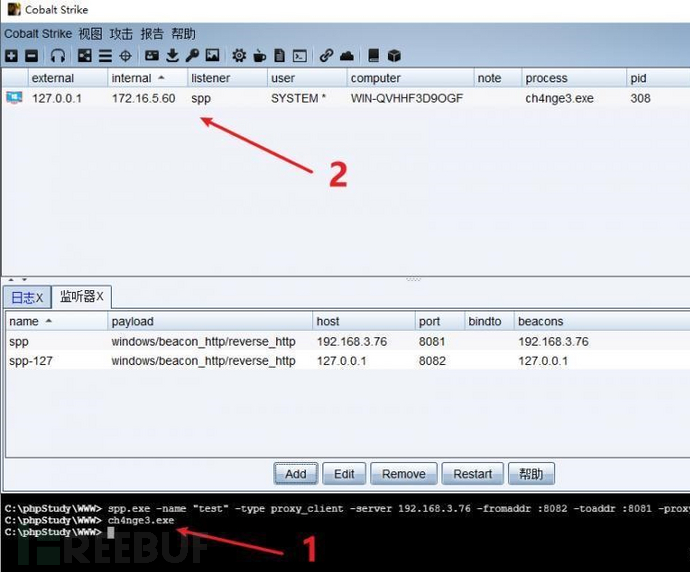Screen dimensions: 690x572
Task: Open downloaded files via download icon
Action: pyautogui.click(x=172, y=56)
